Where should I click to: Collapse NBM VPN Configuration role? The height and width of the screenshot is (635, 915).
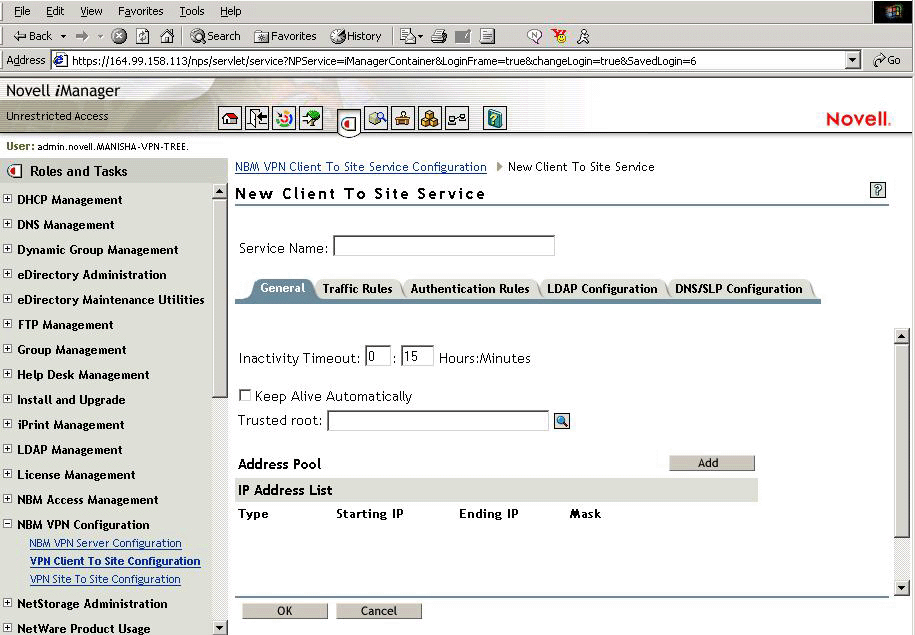pyautogui.click(x=8, y=524)
